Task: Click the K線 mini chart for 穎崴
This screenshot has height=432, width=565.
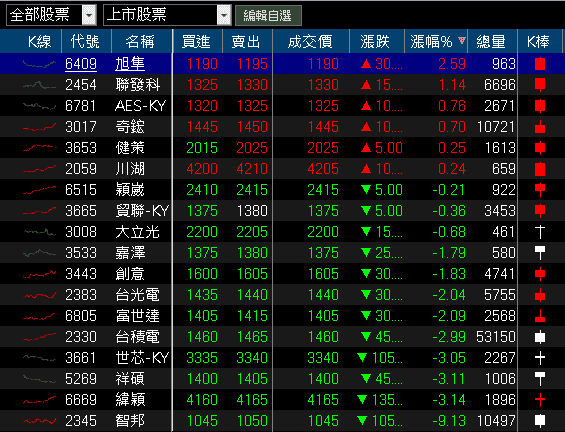Action: (39, 190)
